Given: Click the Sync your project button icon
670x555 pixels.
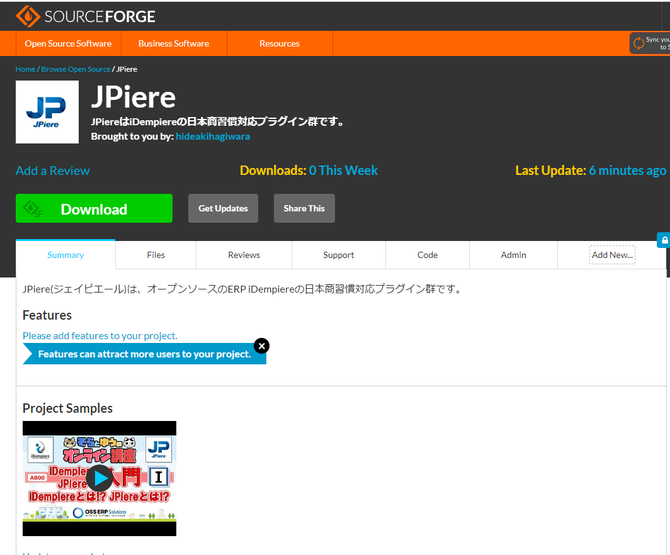Looking at the screenshot, I should point(638,43).
